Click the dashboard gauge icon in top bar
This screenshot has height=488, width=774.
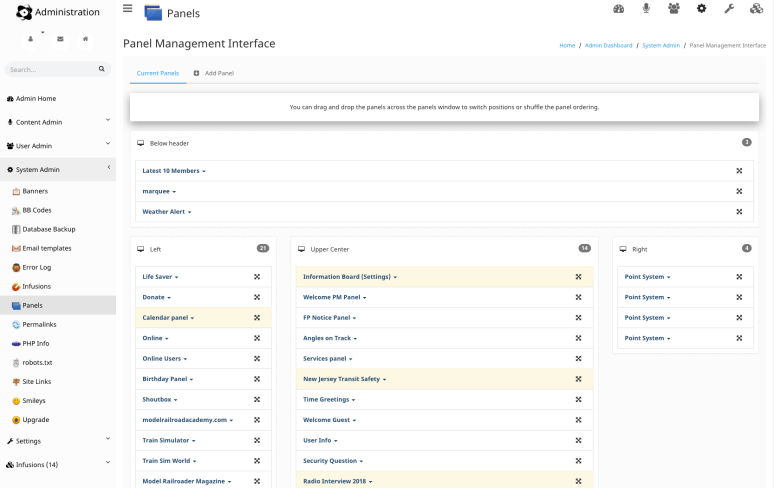(x=619, y=9)
